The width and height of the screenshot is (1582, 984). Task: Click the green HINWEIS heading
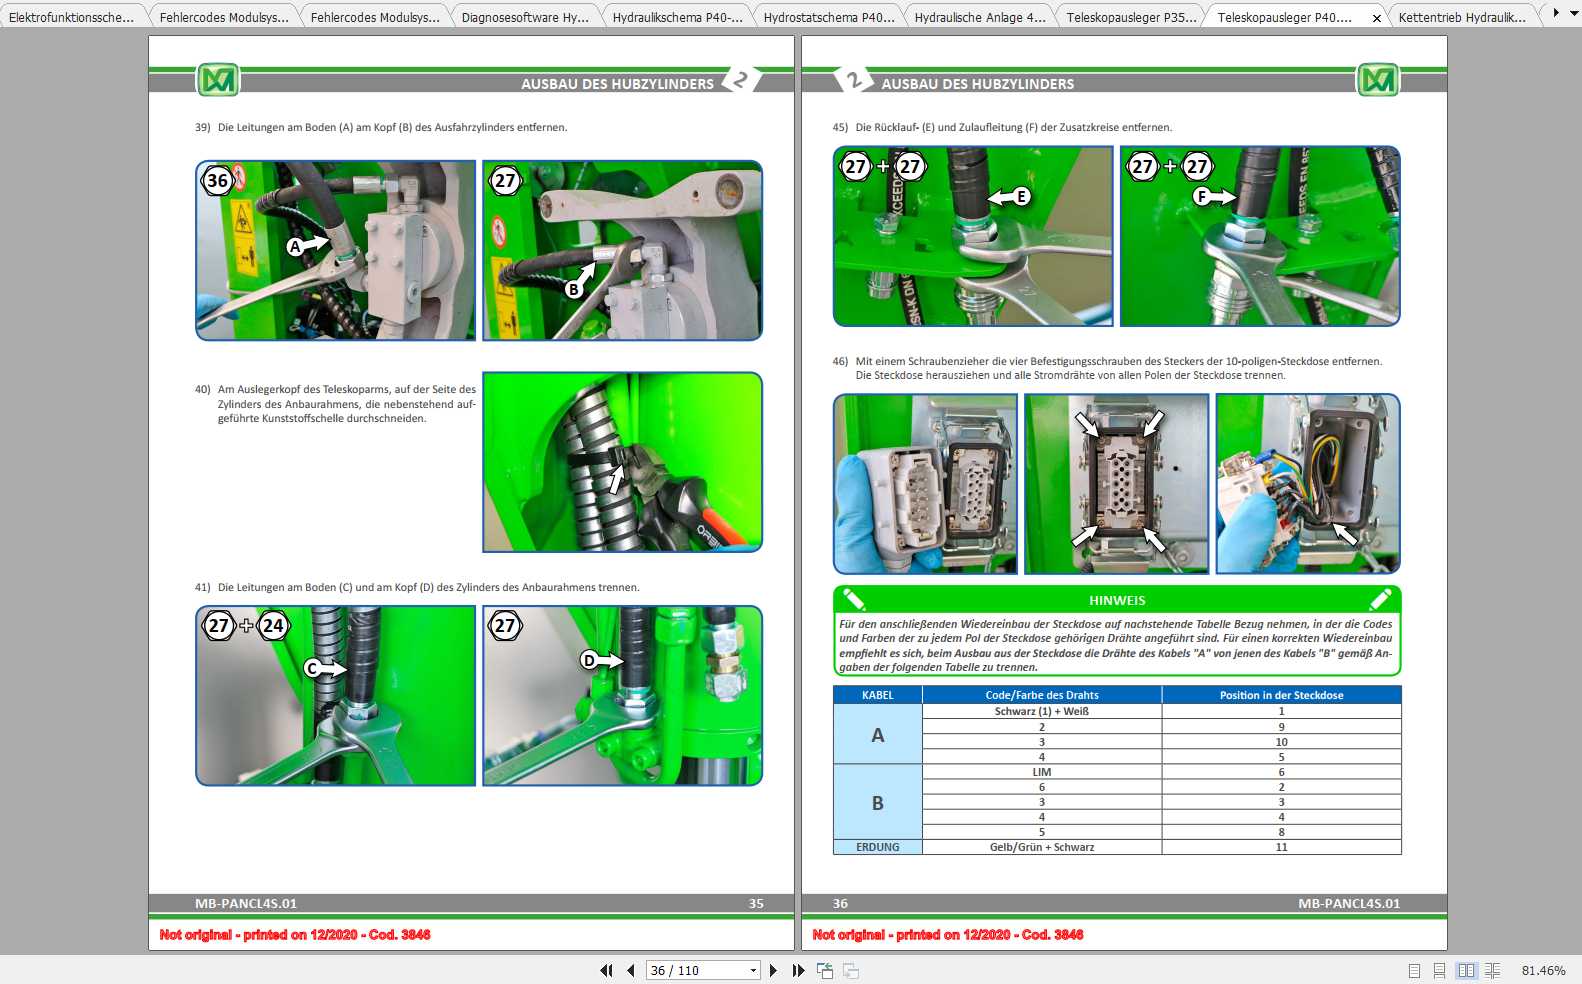(x=1117, y=600)
